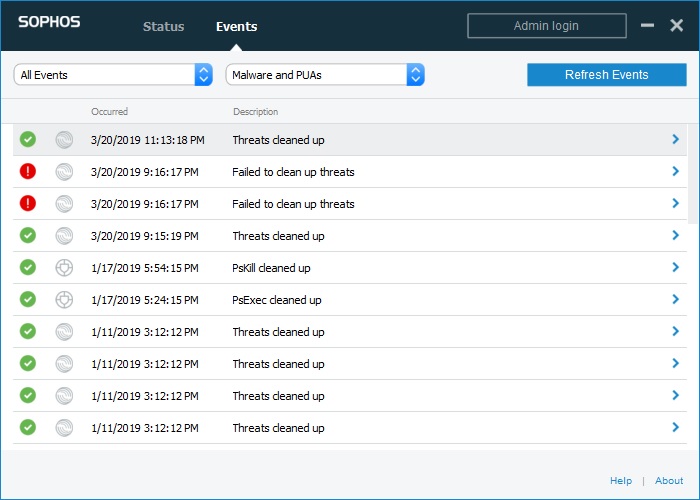Click the green checkmark on the 11:13:18 PM event
The width and height of the screenshot is (700, 500).
coord(28,139)
